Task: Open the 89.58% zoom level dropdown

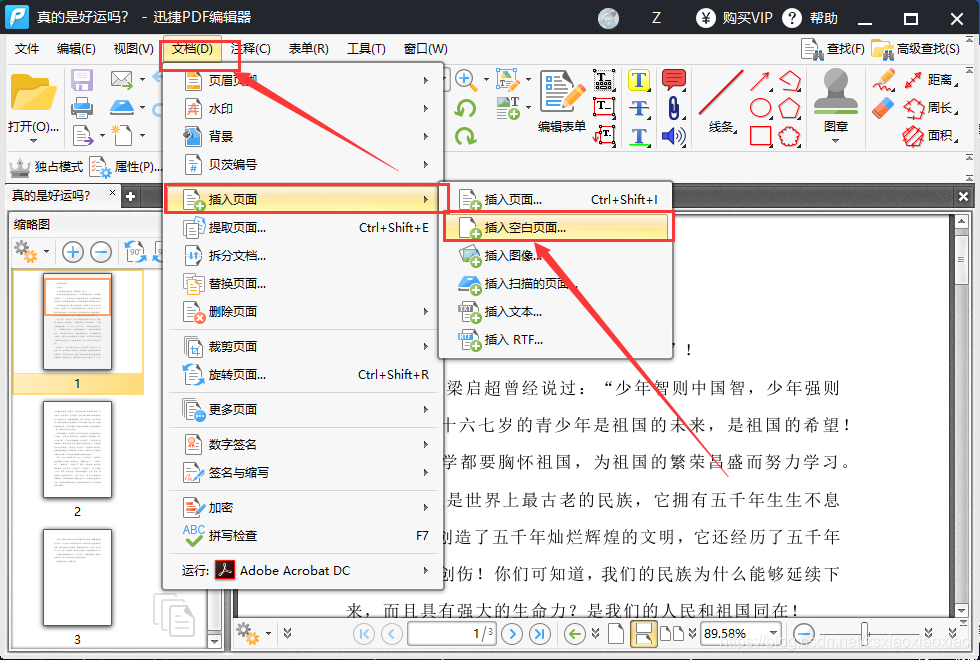Action: (x=774, y=633)
